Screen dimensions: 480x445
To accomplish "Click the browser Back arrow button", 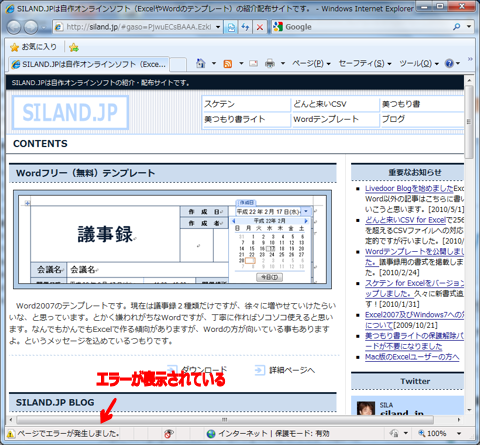I will (14, 27).
